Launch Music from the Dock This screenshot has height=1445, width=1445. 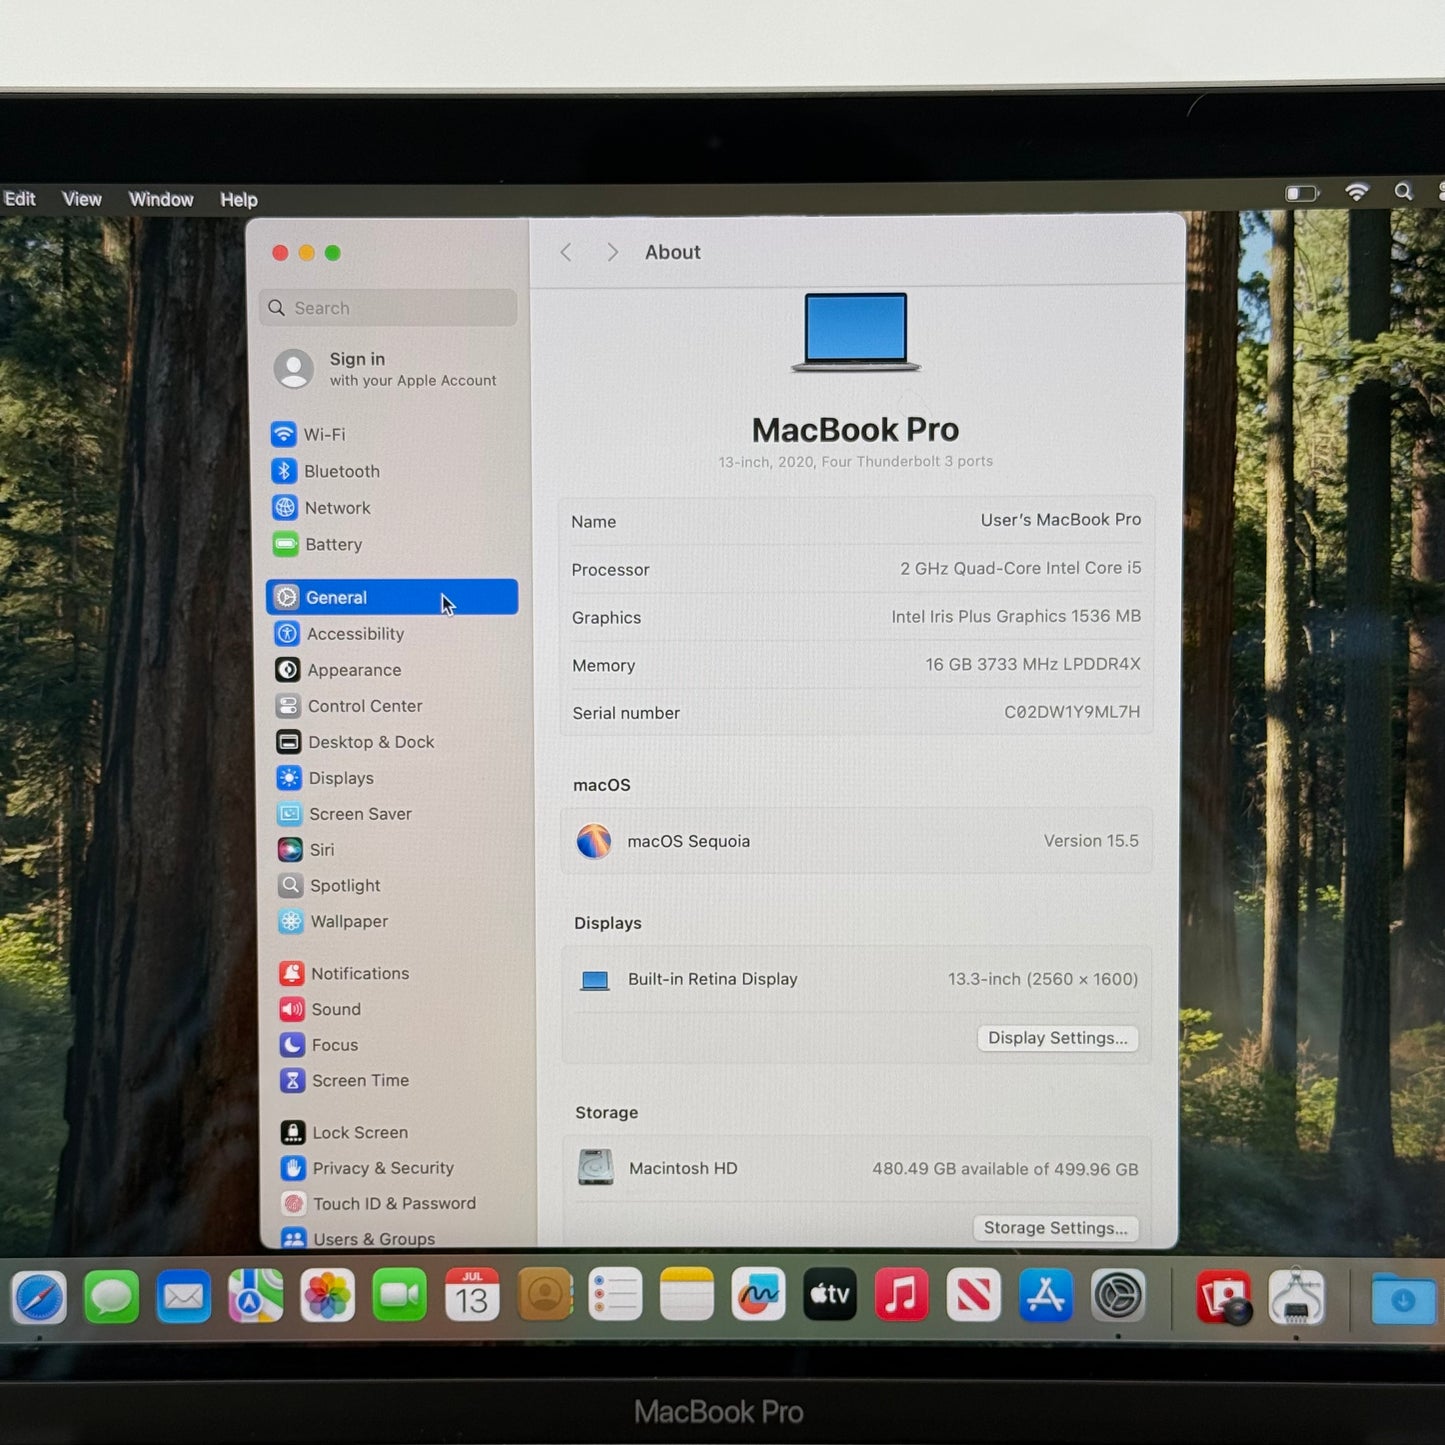point(902,1295)
